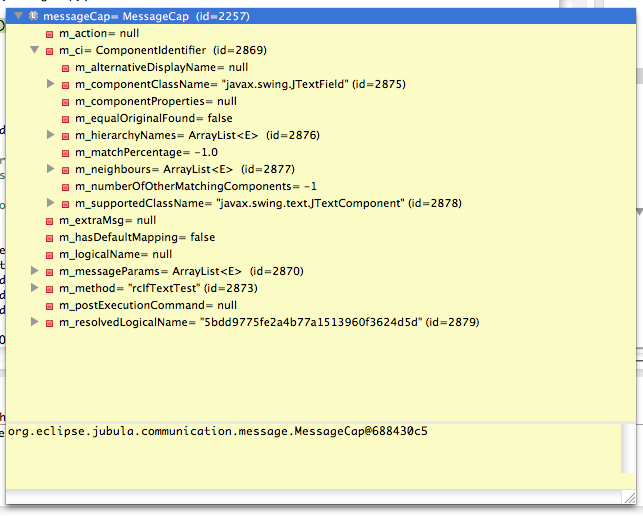Click the m_logicalName field icon

coord(50,256)
